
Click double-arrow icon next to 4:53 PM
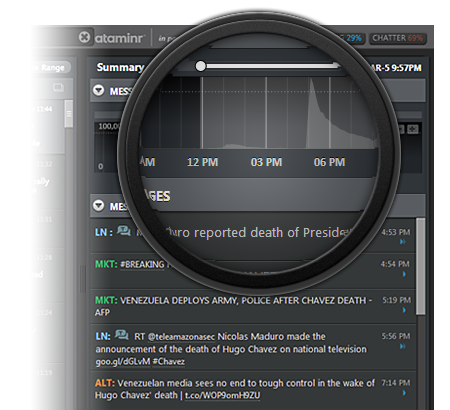tap(403, 242)
